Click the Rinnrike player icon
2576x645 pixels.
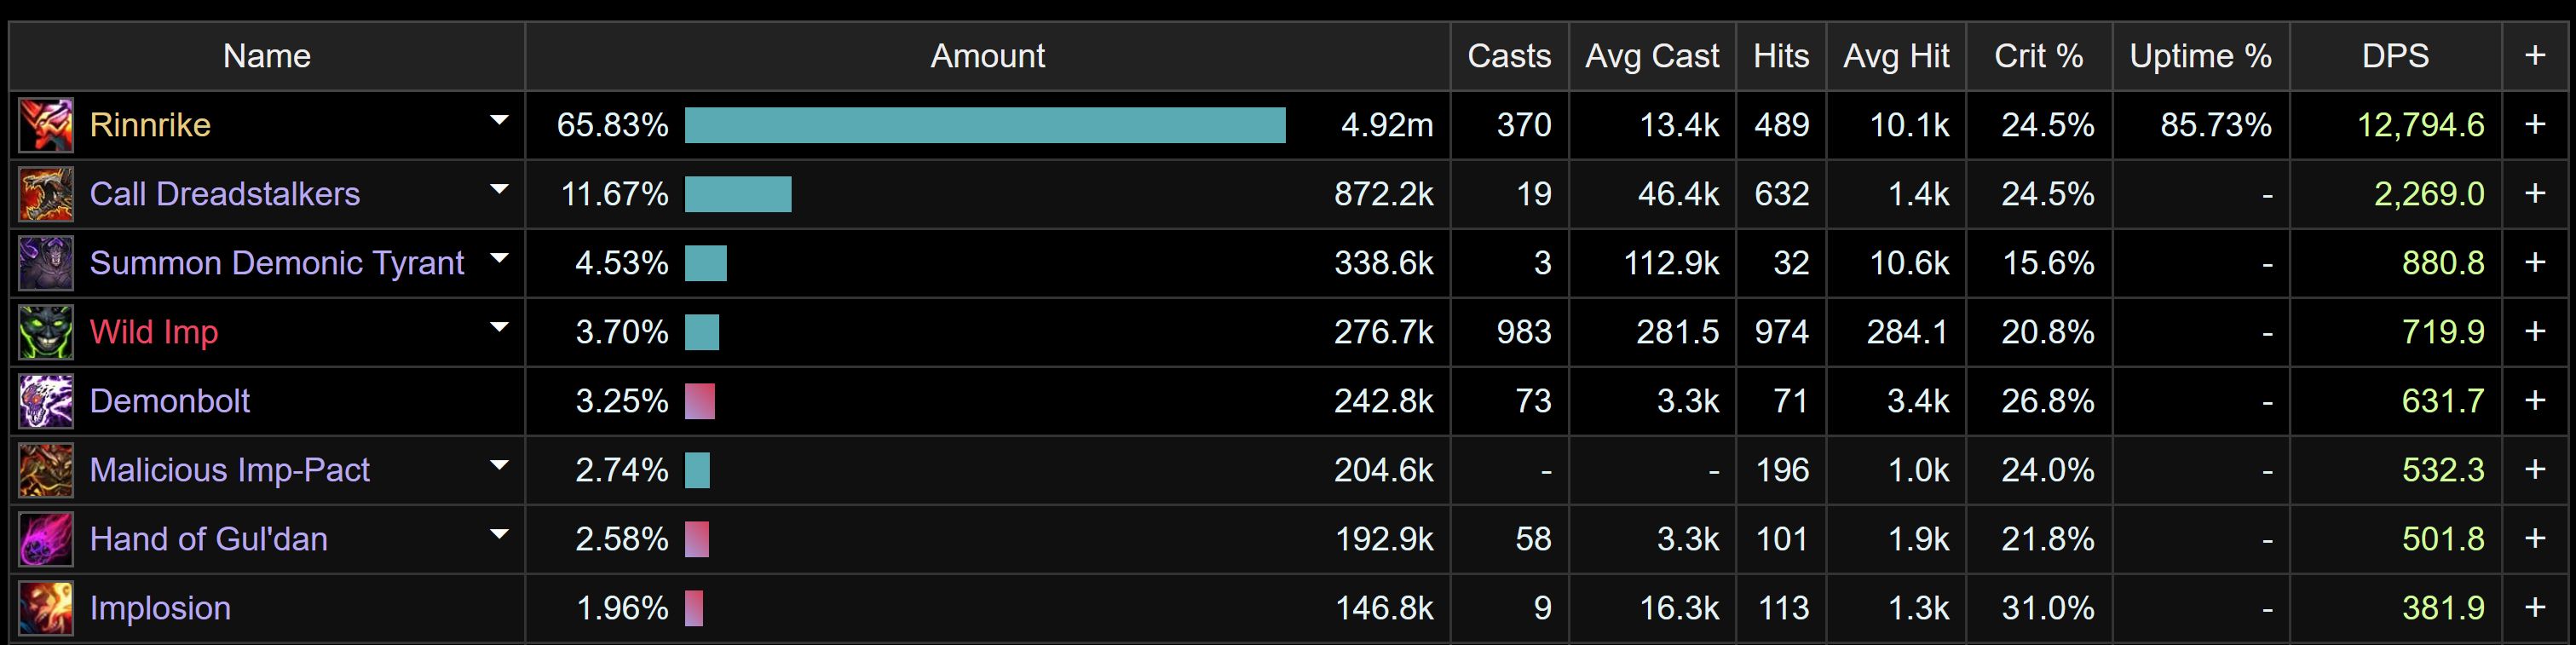tap(46, 125)
